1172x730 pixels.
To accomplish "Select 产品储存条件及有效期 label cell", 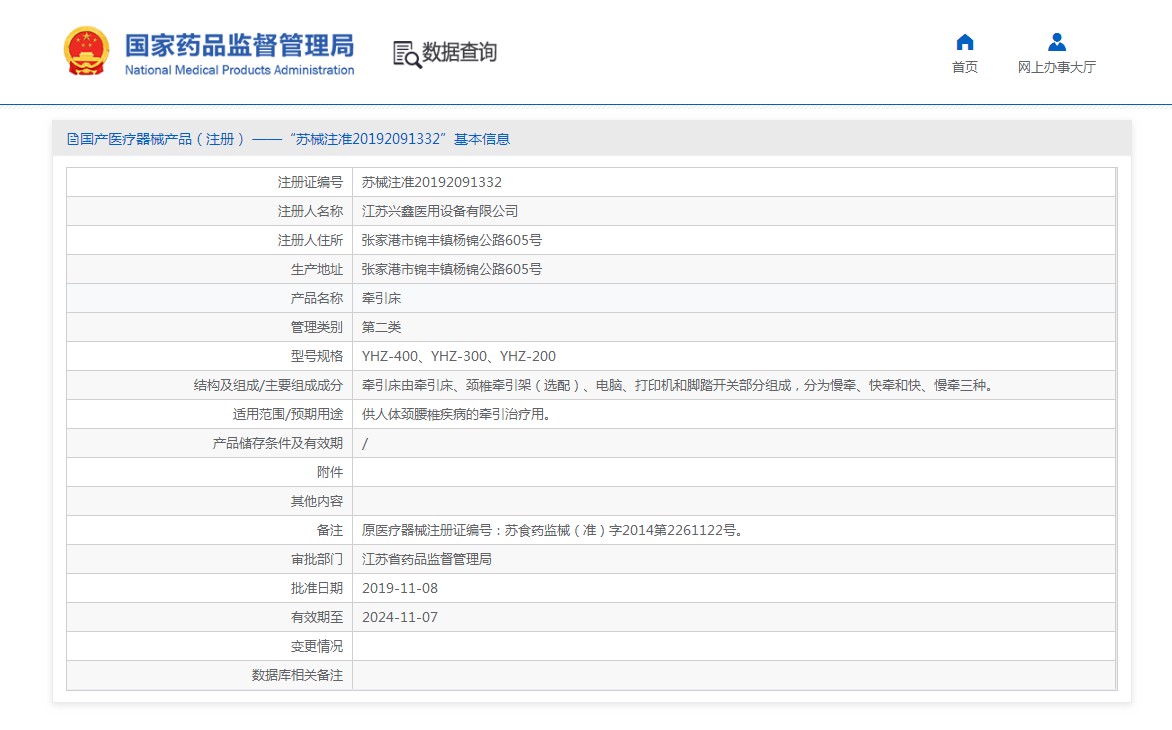I will click(209, 444).
